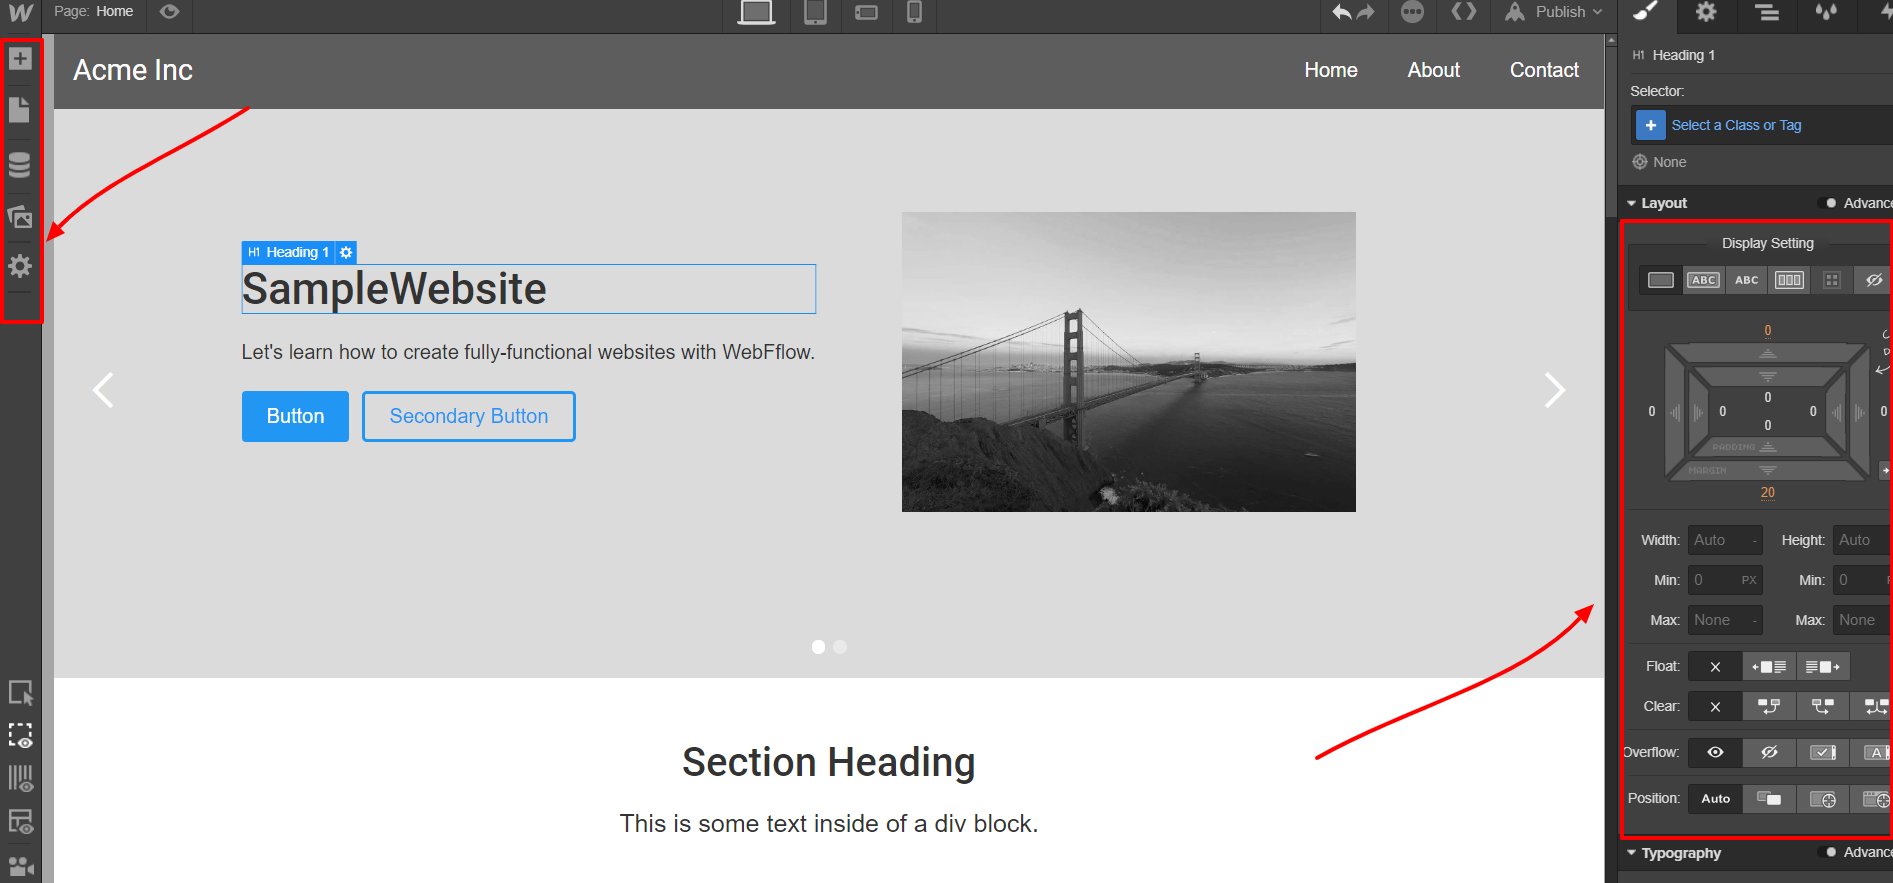Viewport: 1893px width, 883px height.
Task: Open the Pages panel icon
Action: pos(20,110)
